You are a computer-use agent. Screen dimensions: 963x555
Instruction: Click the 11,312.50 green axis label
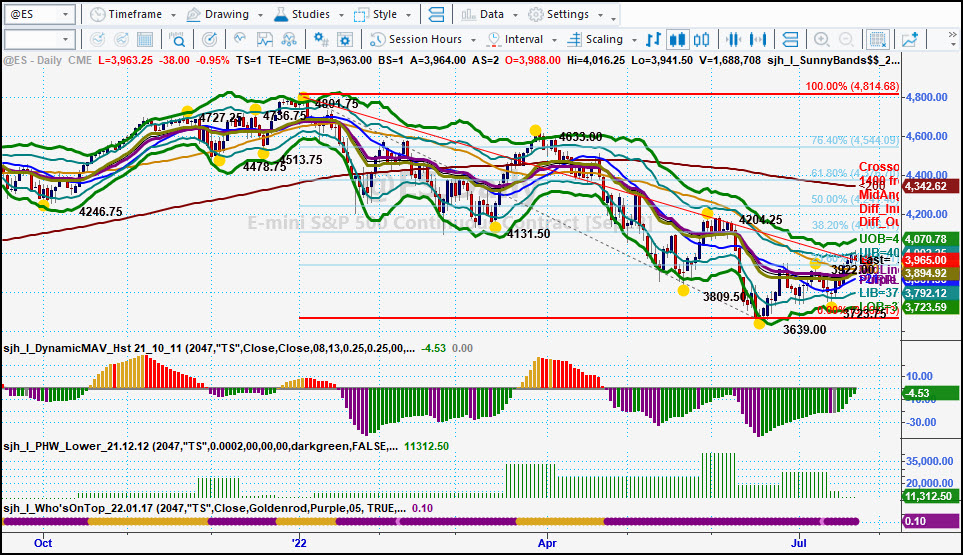(930, 496)
